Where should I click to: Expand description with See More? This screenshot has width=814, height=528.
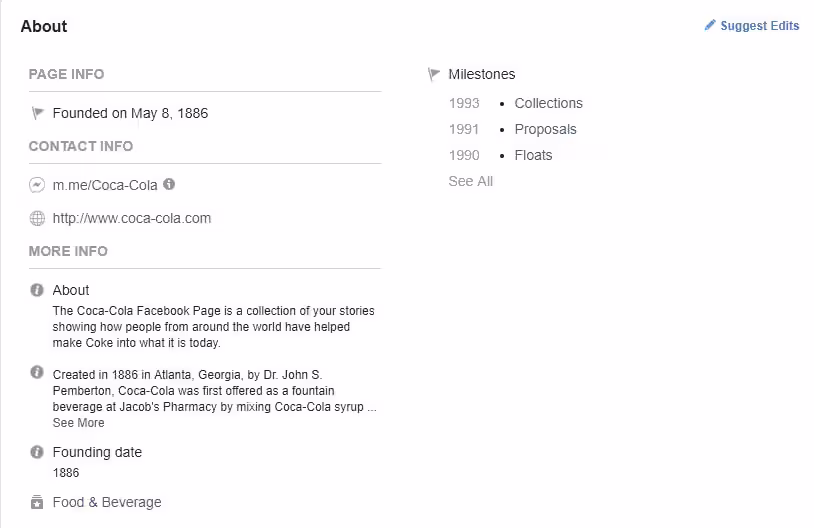[78, 423]
